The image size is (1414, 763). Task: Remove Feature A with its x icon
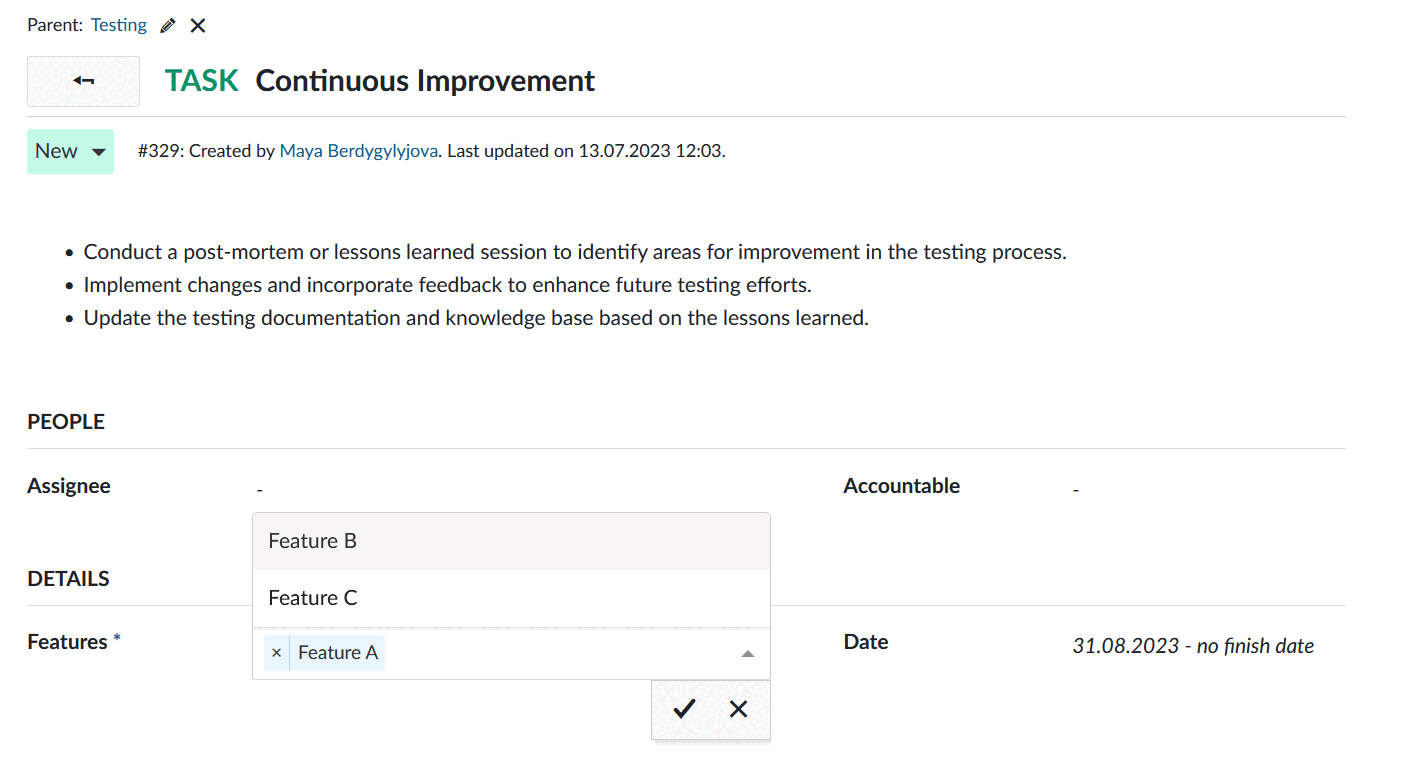[276, 652]
